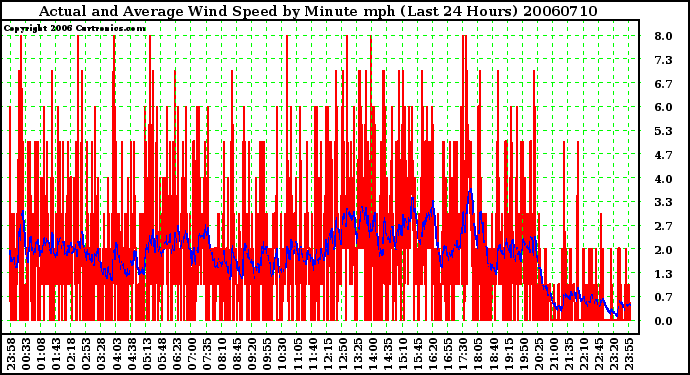Click the 6.7 y-axis label
This screenshot has width=690, height=375.
(x=663, y=84)
